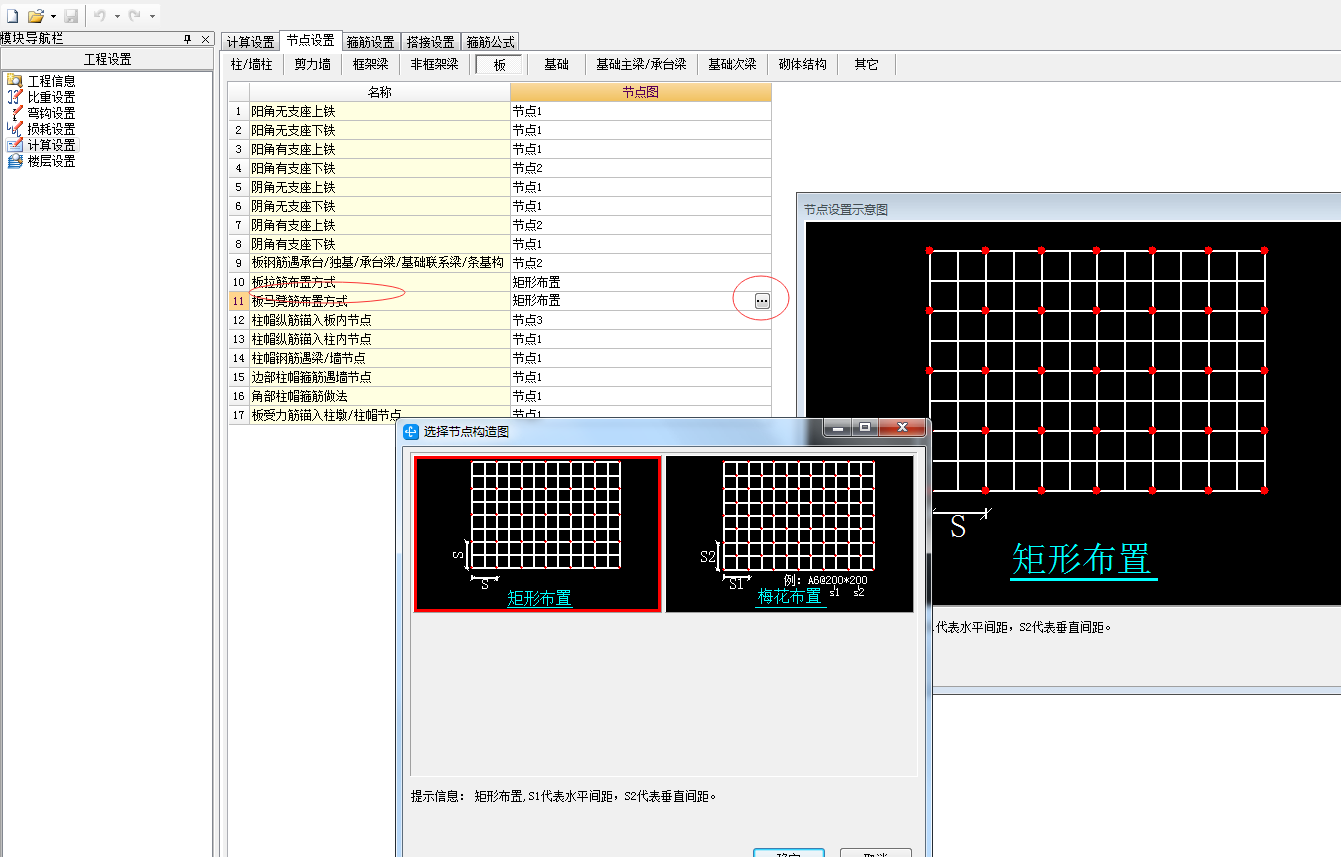Screen dimensions: 1341x857
Task: Select row 阴角有支座下铁
Action: pos(380,244)
